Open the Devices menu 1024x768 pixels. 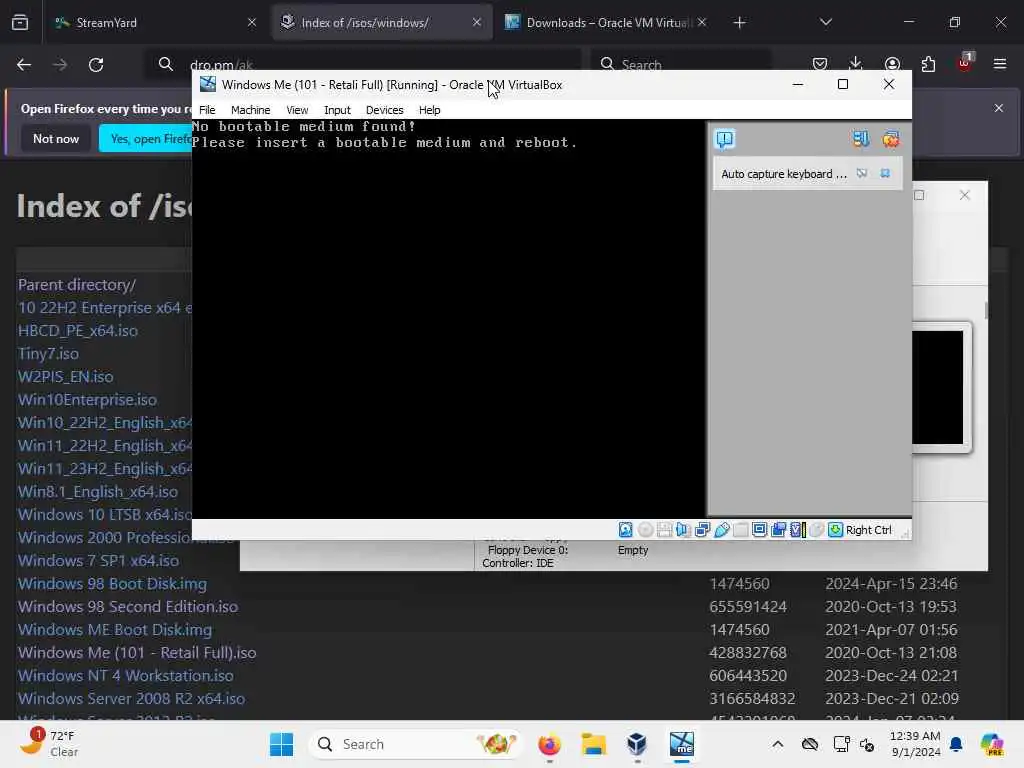point(385,110)
